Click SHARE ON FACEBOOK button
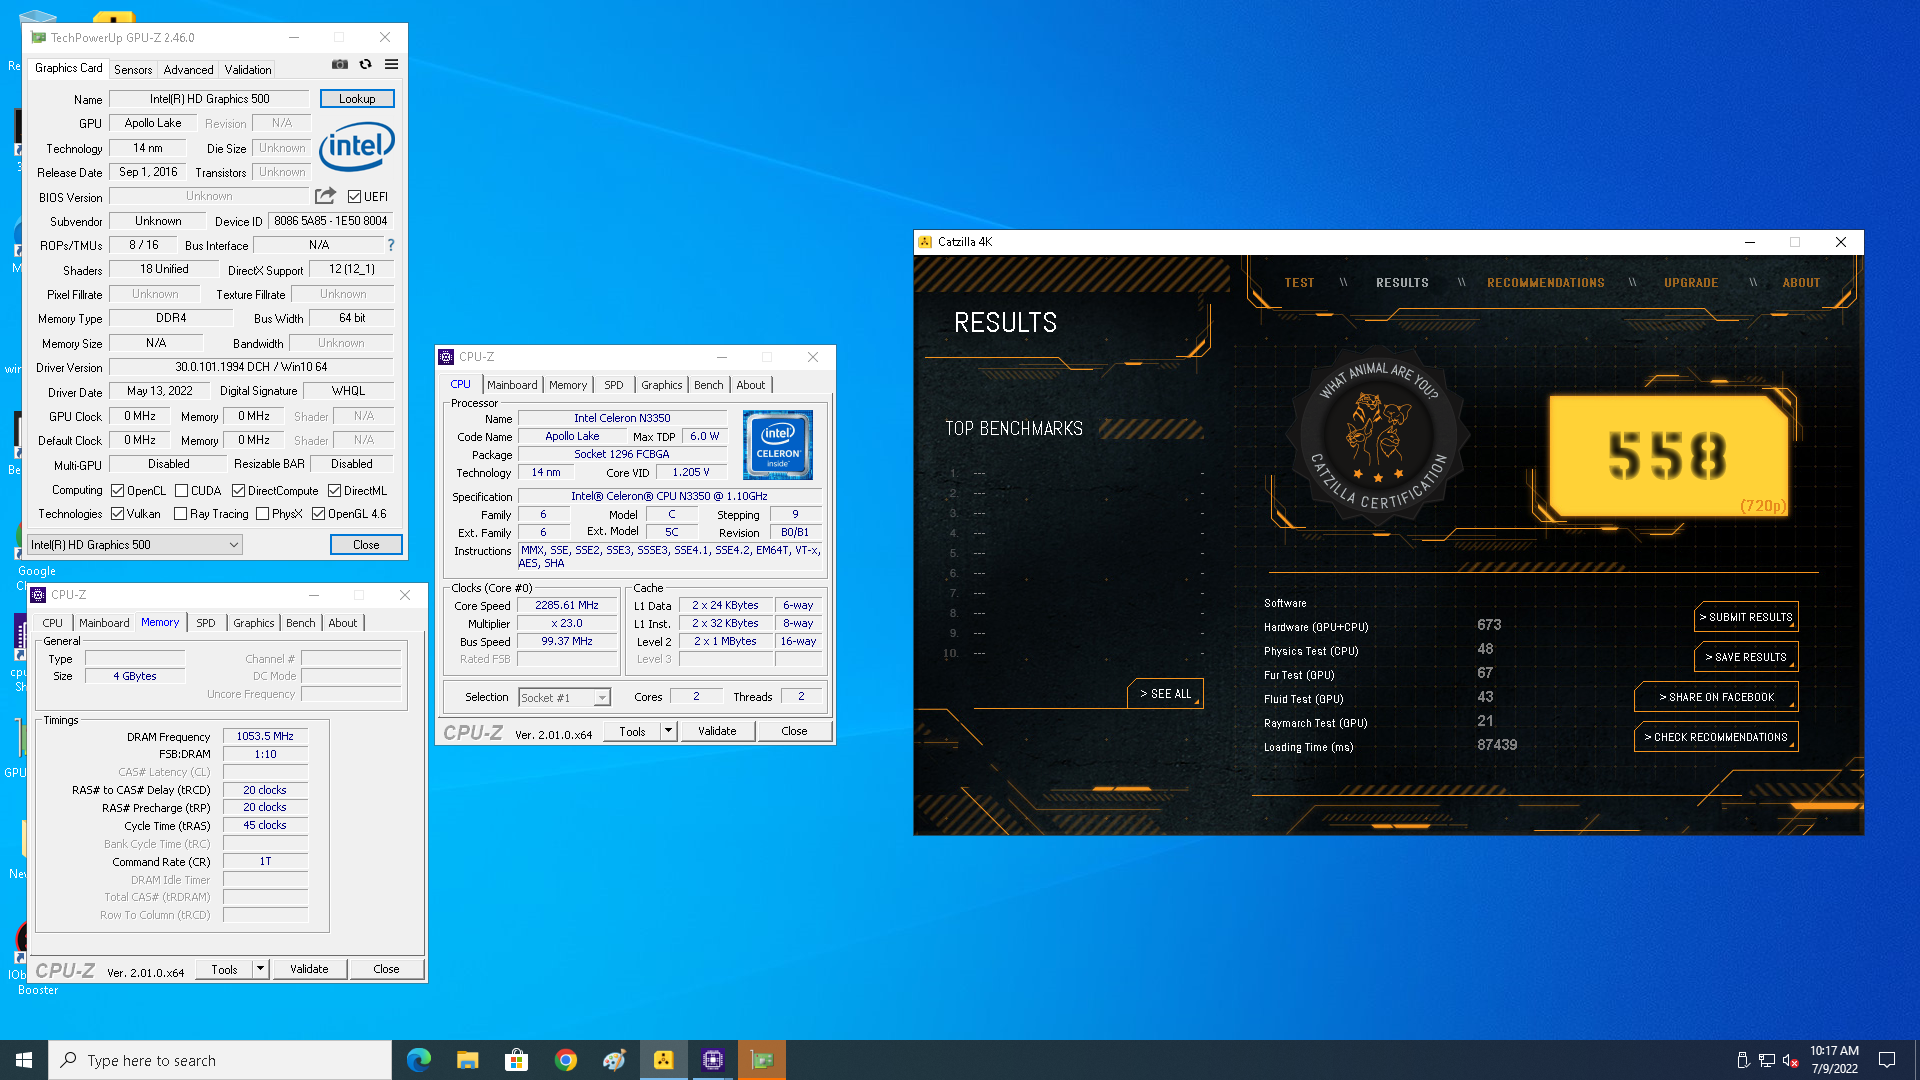Viewport: 1920px width, 1080px height. coord(1716,697)
